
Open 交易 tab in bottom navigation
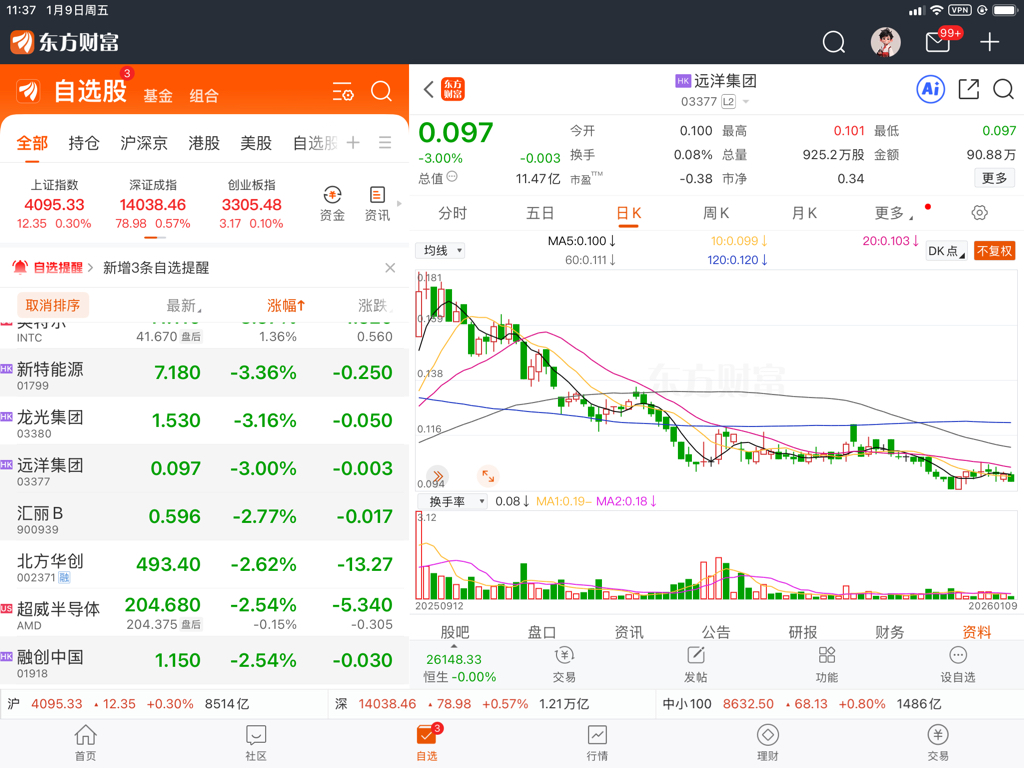click(x=938, y=743)
